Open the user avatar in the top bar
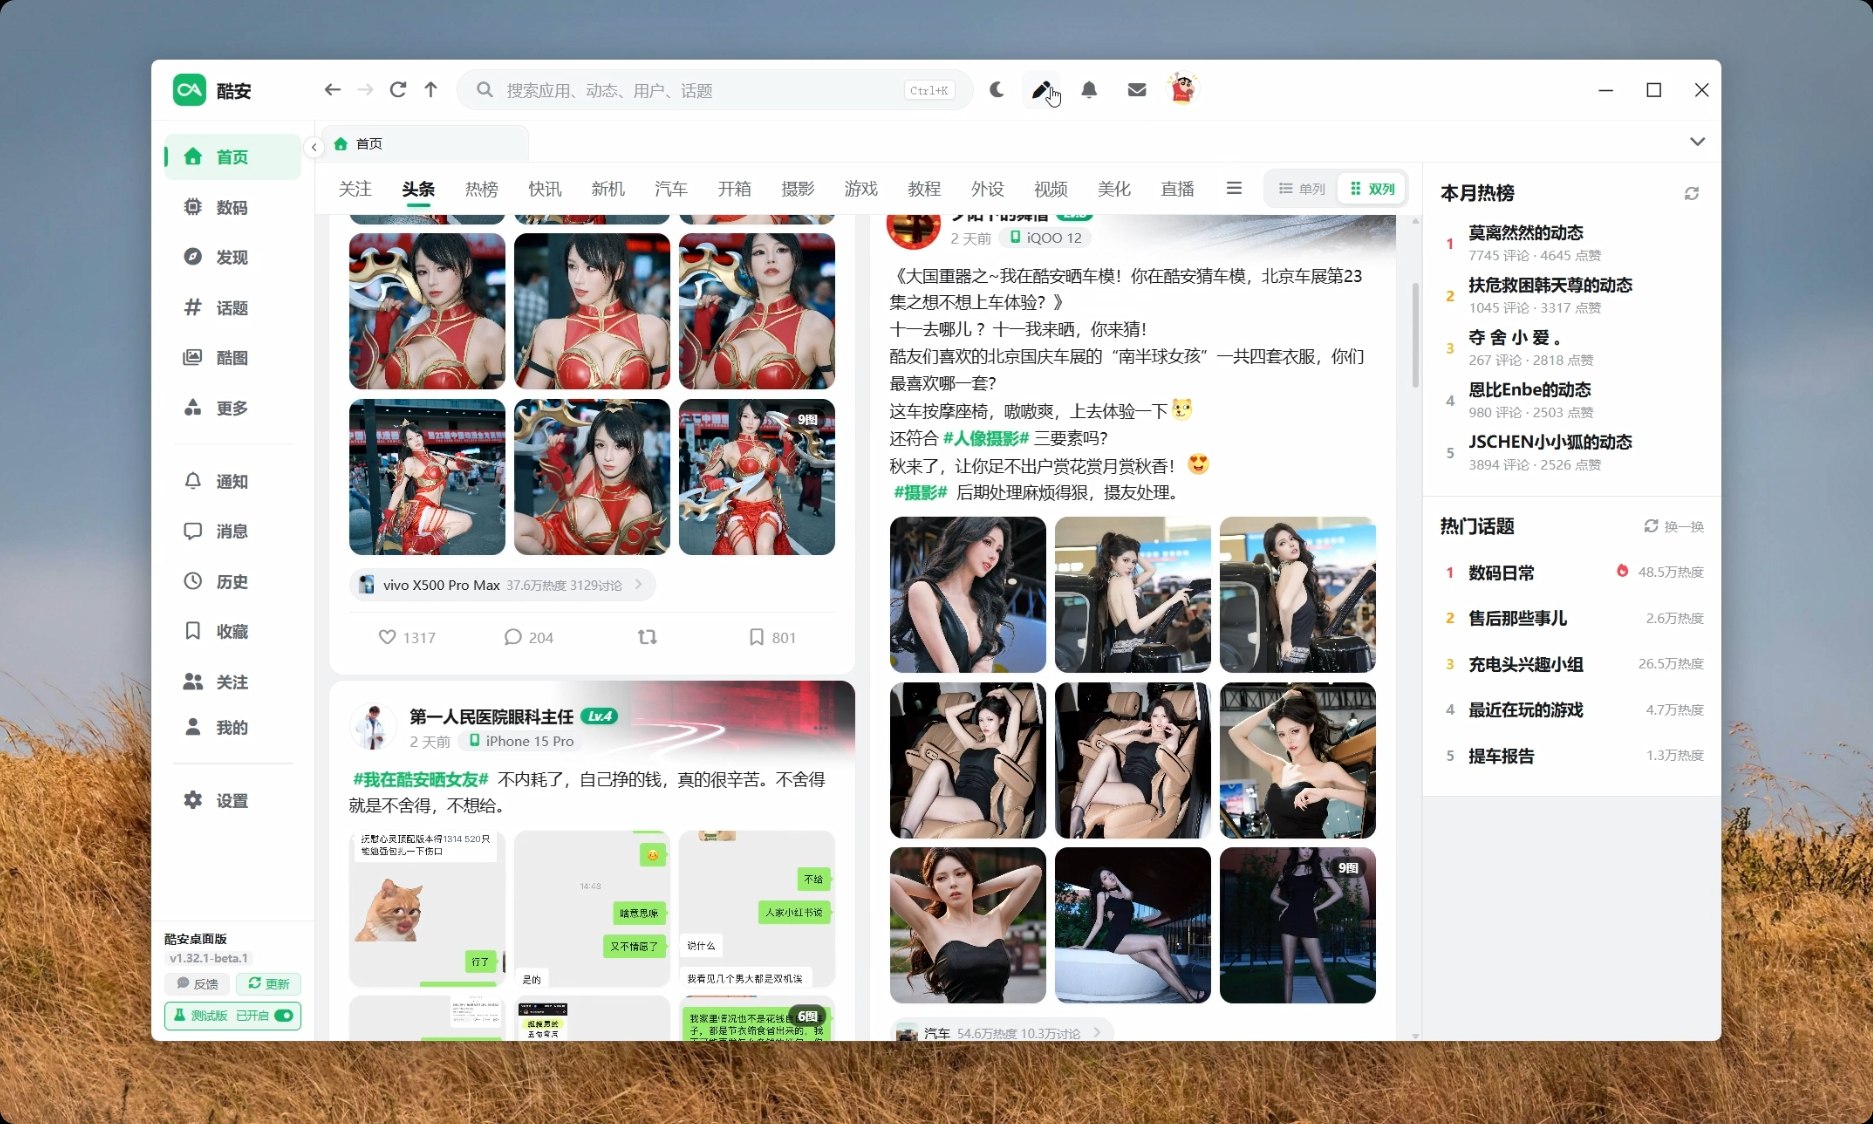The image size is (1873, 1124). [1183, 89]
